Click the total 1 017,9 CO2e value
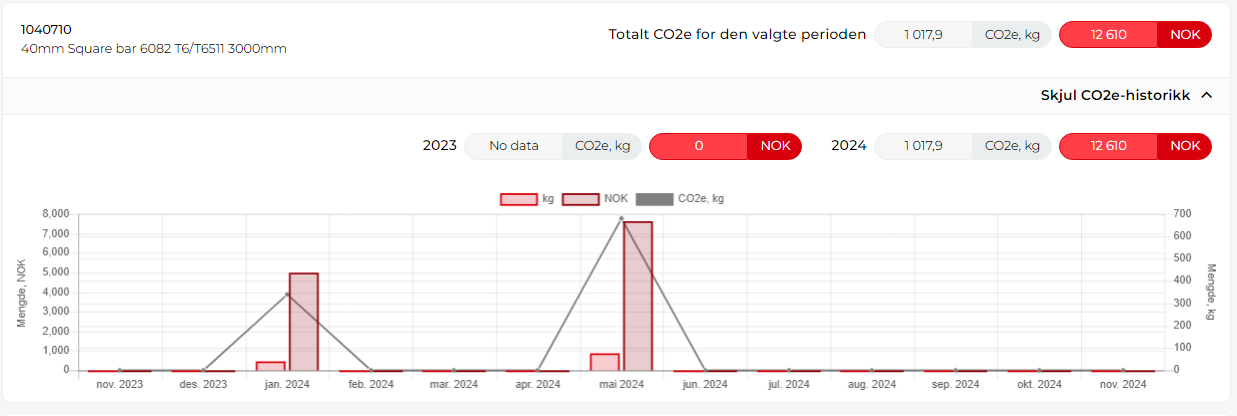This screenshot has width=1237, height=416. coord(923,35)
